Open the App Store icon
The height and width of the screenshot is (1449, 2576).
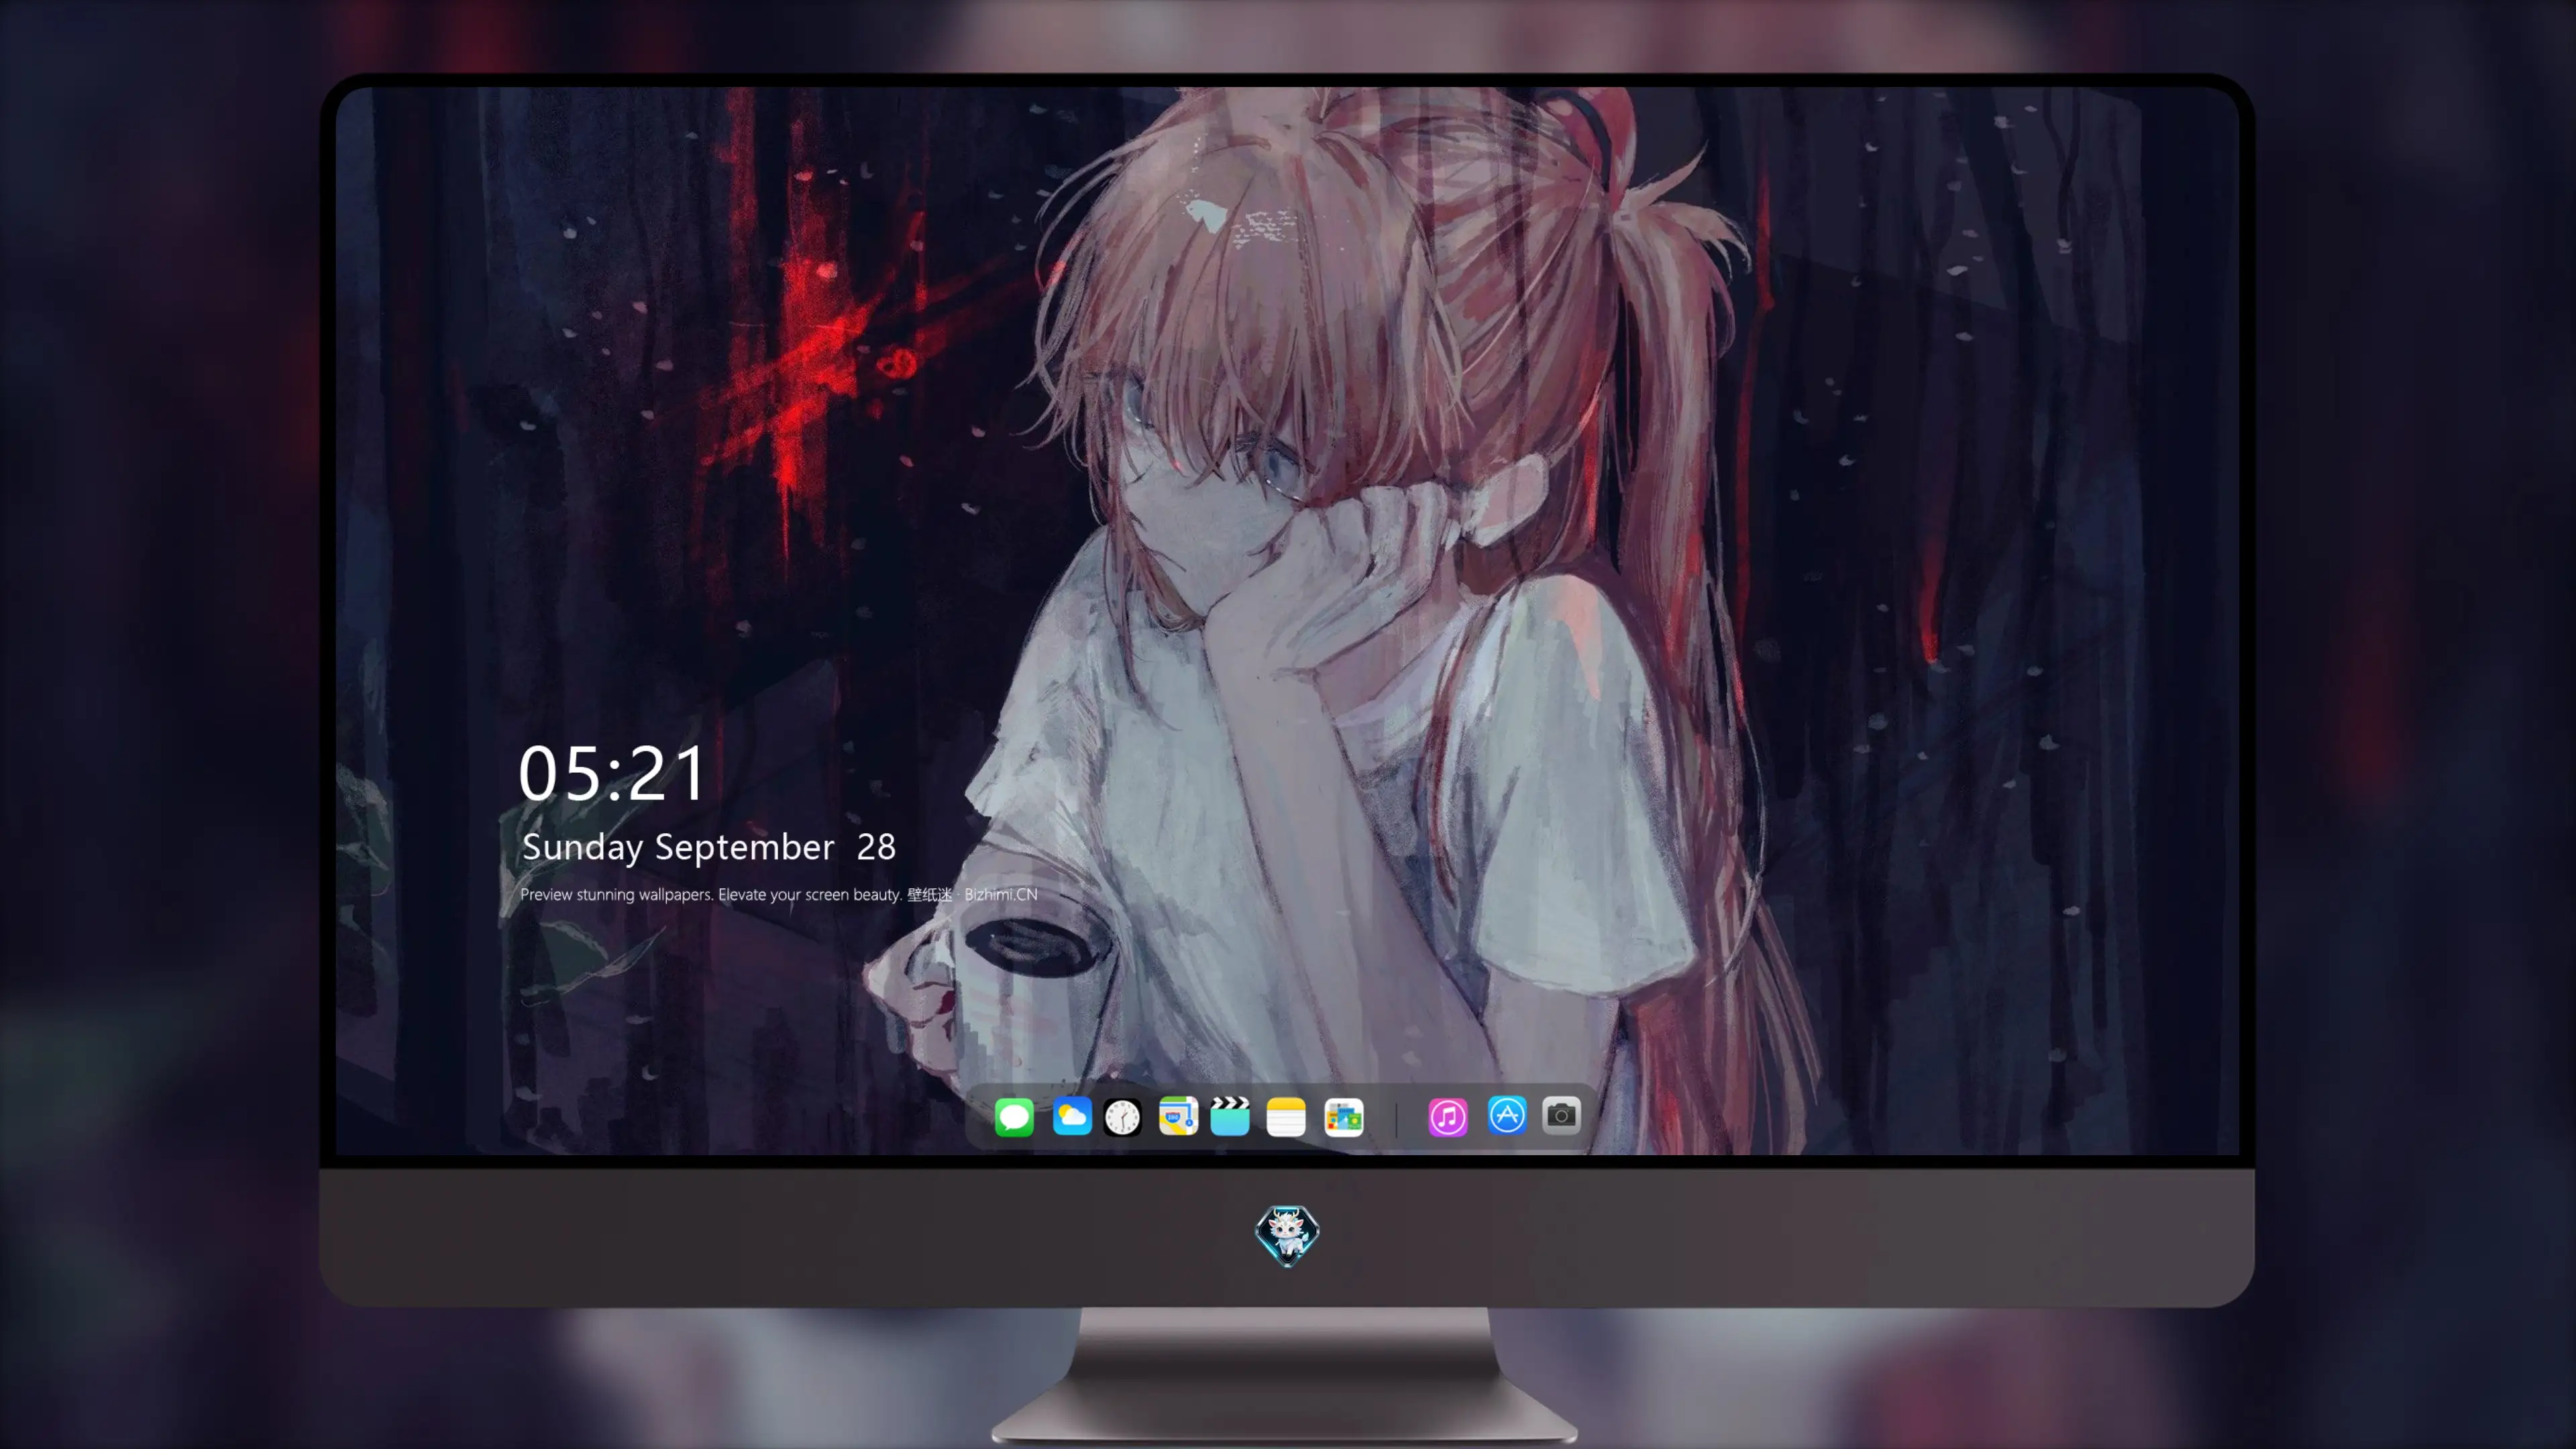(x=1507, y=1115)
